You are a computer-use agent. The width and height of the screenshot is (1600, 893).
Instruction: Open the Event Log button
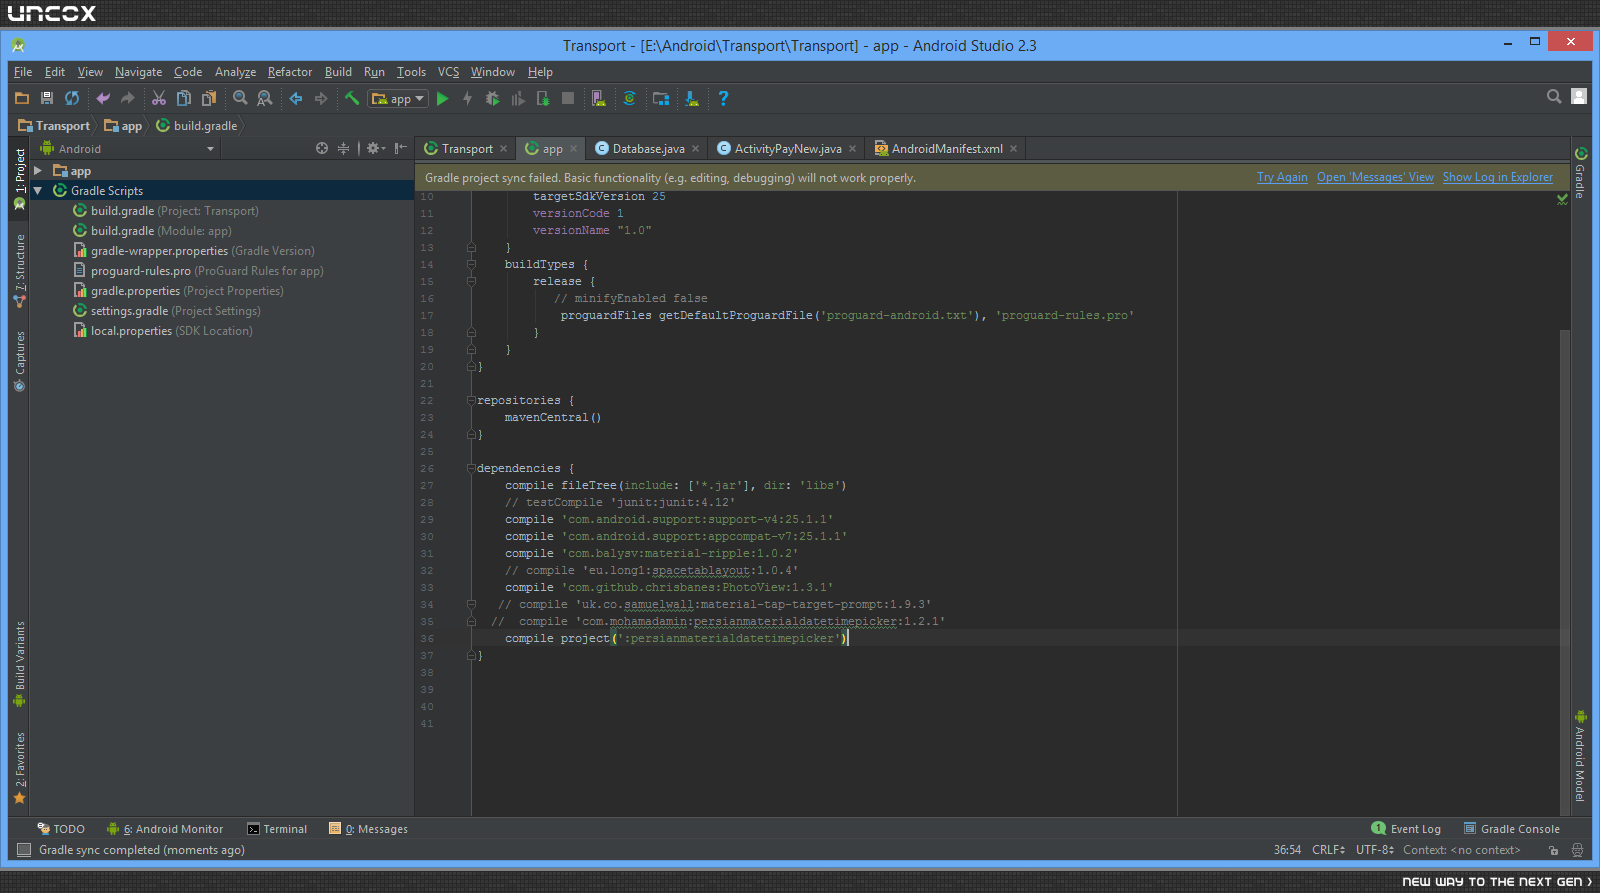[1406, 829]
